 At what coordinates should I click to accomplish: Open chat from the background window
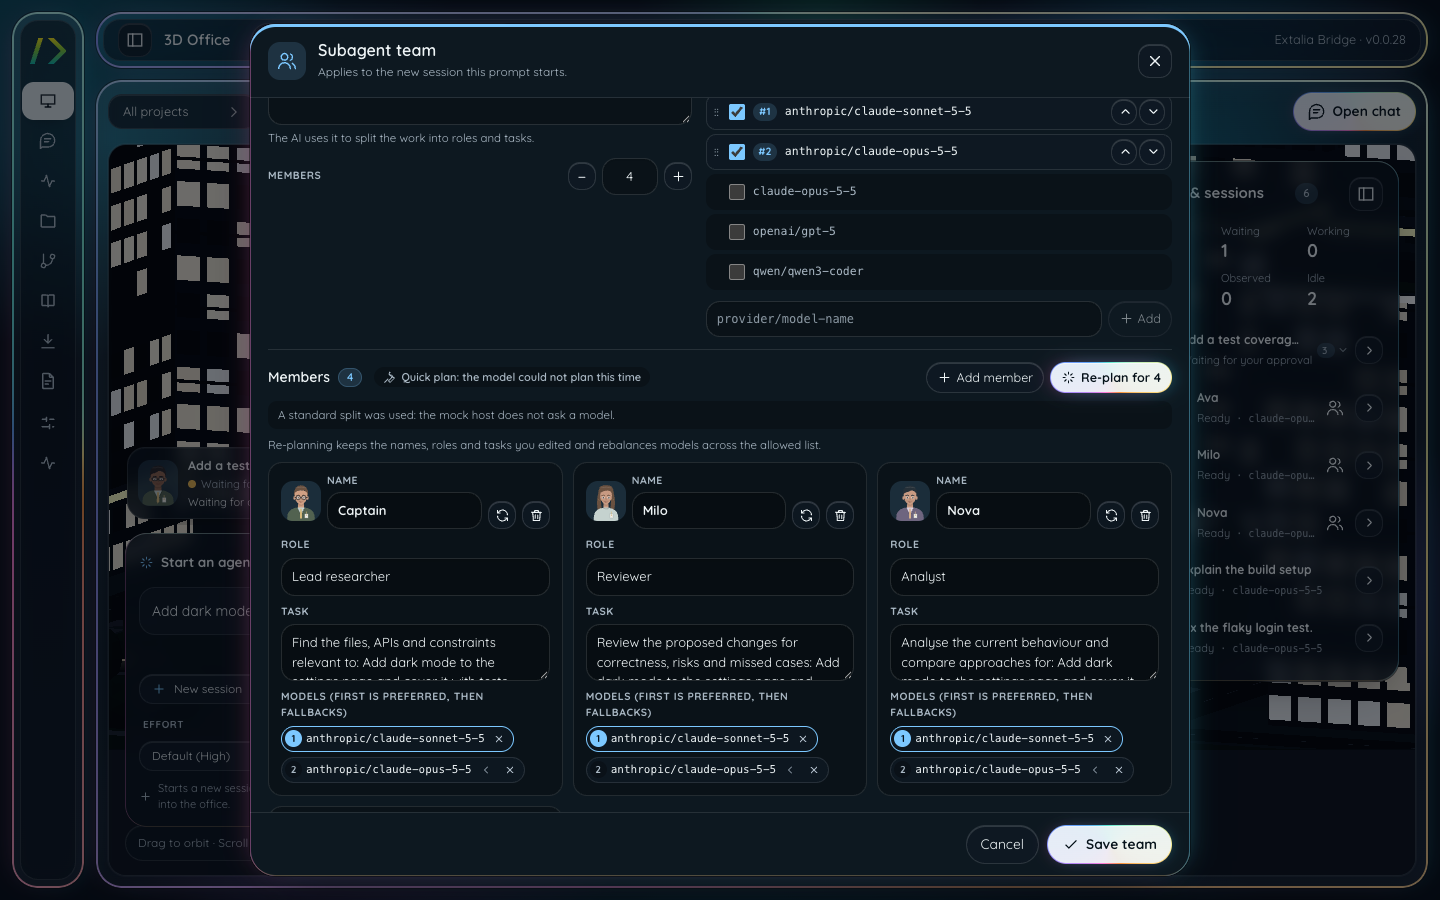(x=1355, y=112)
